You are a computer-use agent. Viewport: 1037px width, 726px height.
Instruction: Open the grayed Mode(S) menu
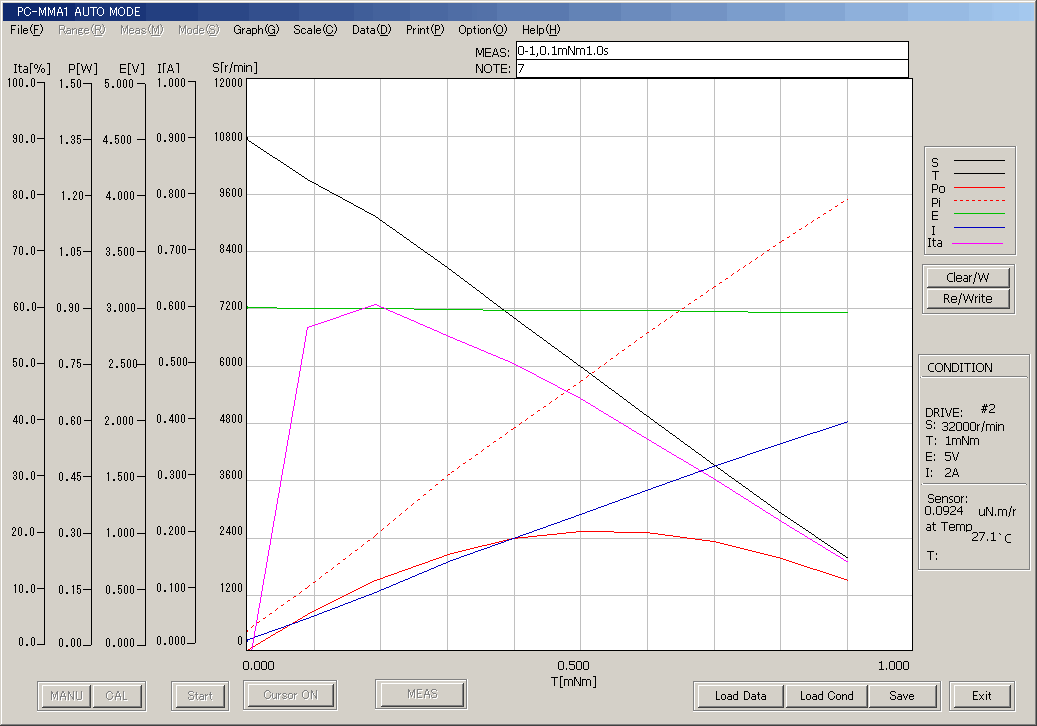pos(198,30)
